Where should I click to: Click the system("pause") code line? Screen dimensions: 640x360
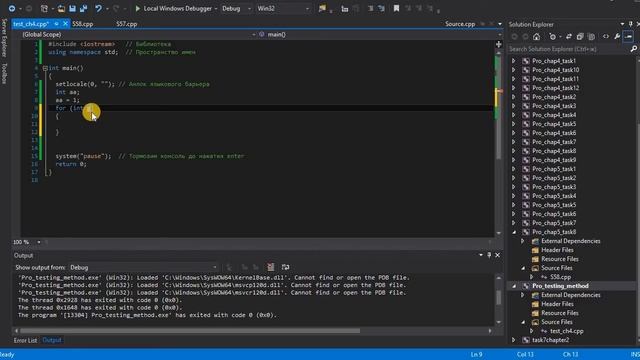tap(83, 156)
